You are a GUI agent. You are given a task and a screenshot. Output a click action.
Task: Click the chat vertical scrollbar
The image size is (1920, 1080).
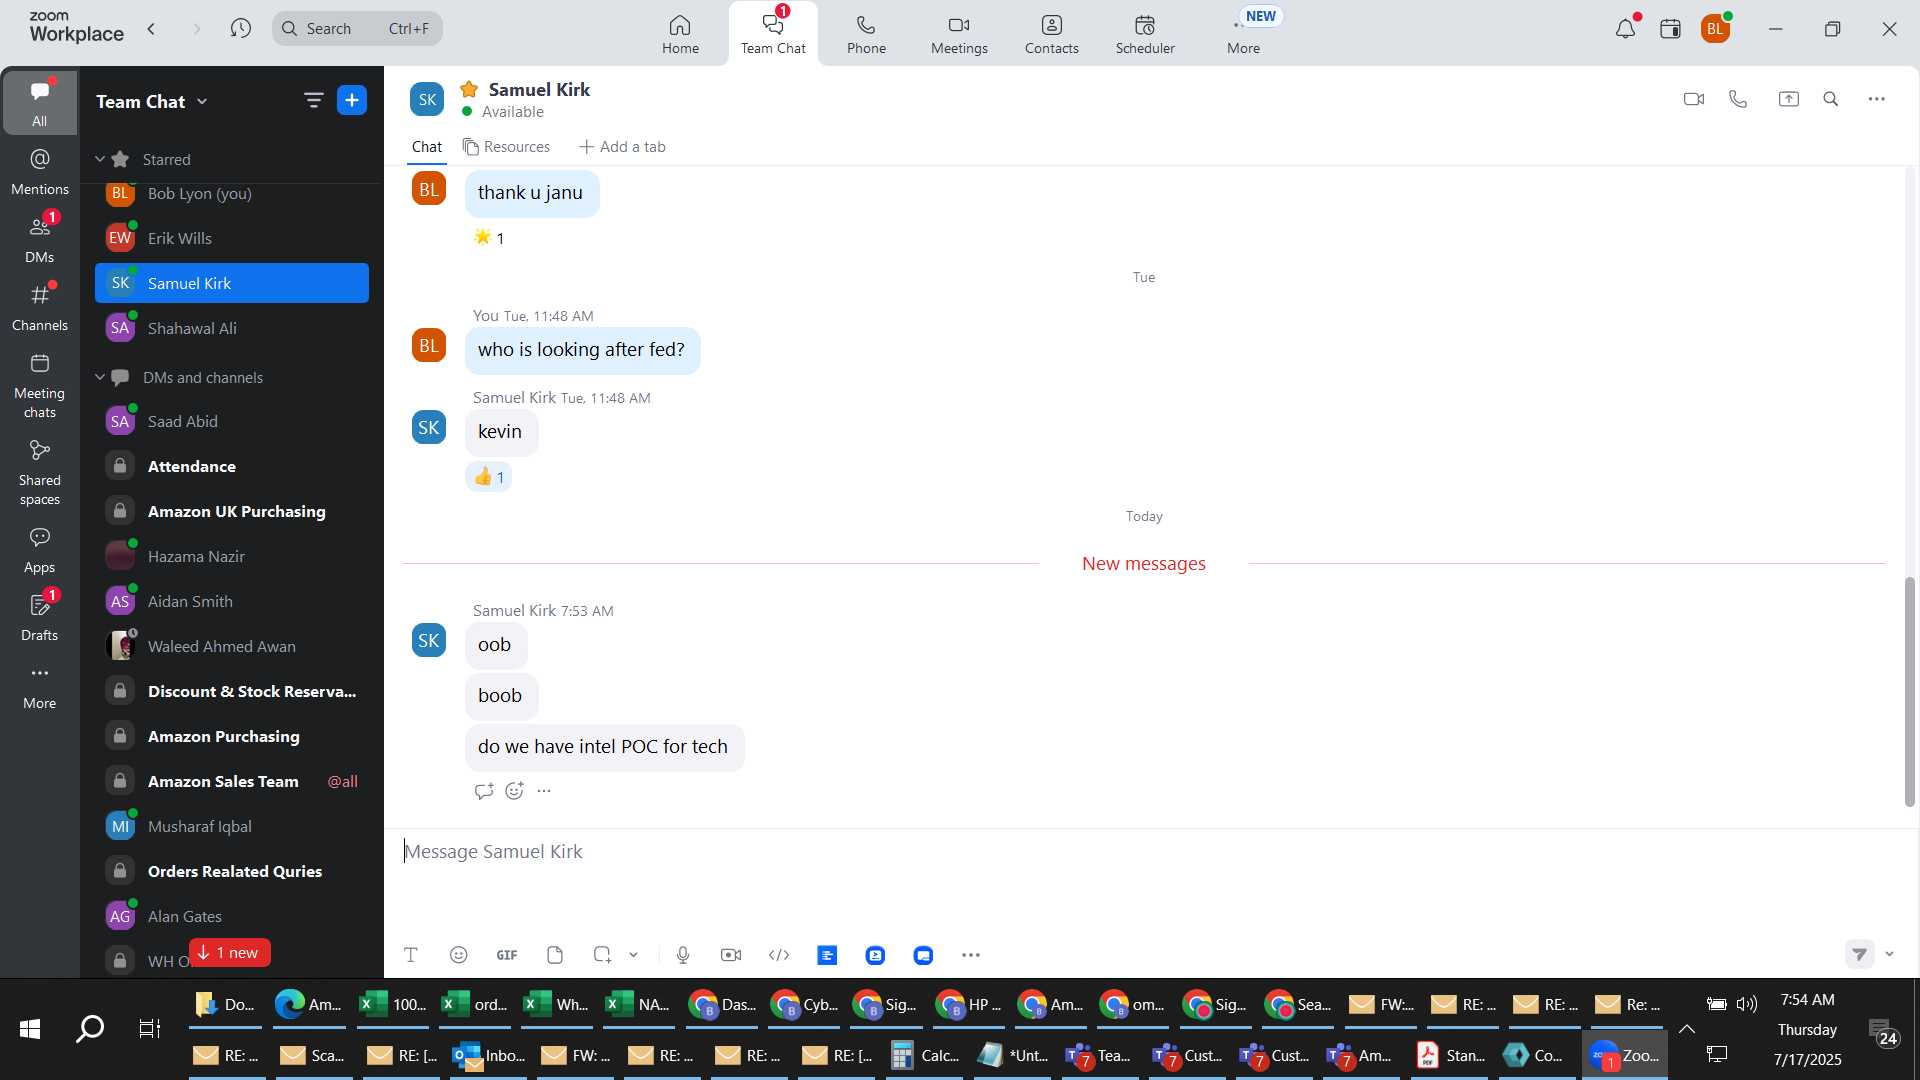[1909, 690]
